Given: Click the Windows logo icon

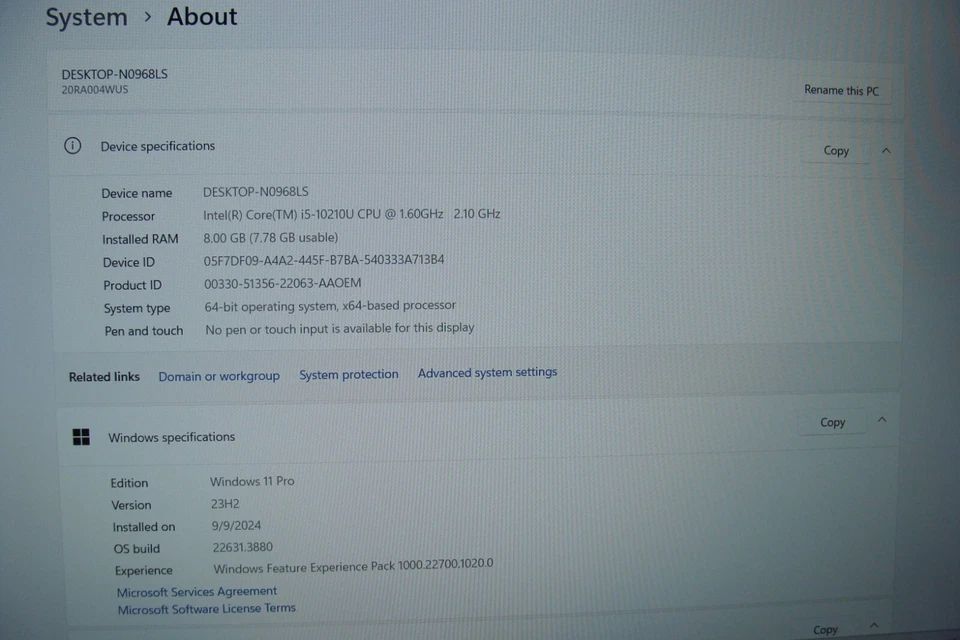Looking at the screenshot, I should tap(81, 437).
